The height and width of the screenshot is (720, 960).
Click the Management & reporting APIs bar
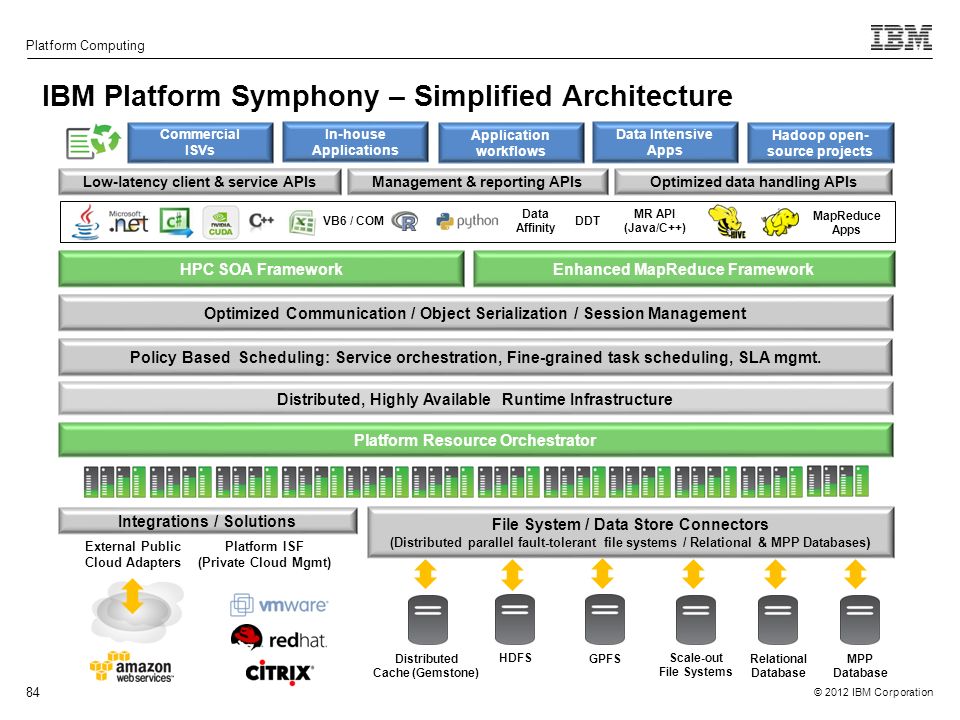[x=478, y=182]
